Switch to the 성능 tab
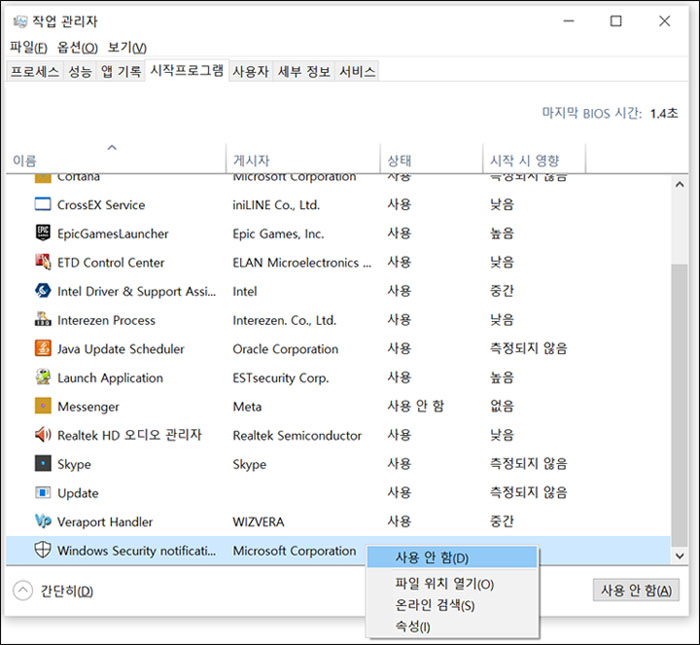The image size is (700, 645). coord(80,71)
